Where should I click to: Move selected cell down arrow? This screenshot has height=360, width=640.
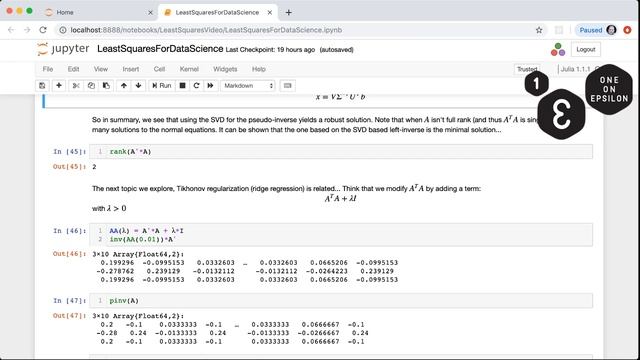(x=138, y=86)
